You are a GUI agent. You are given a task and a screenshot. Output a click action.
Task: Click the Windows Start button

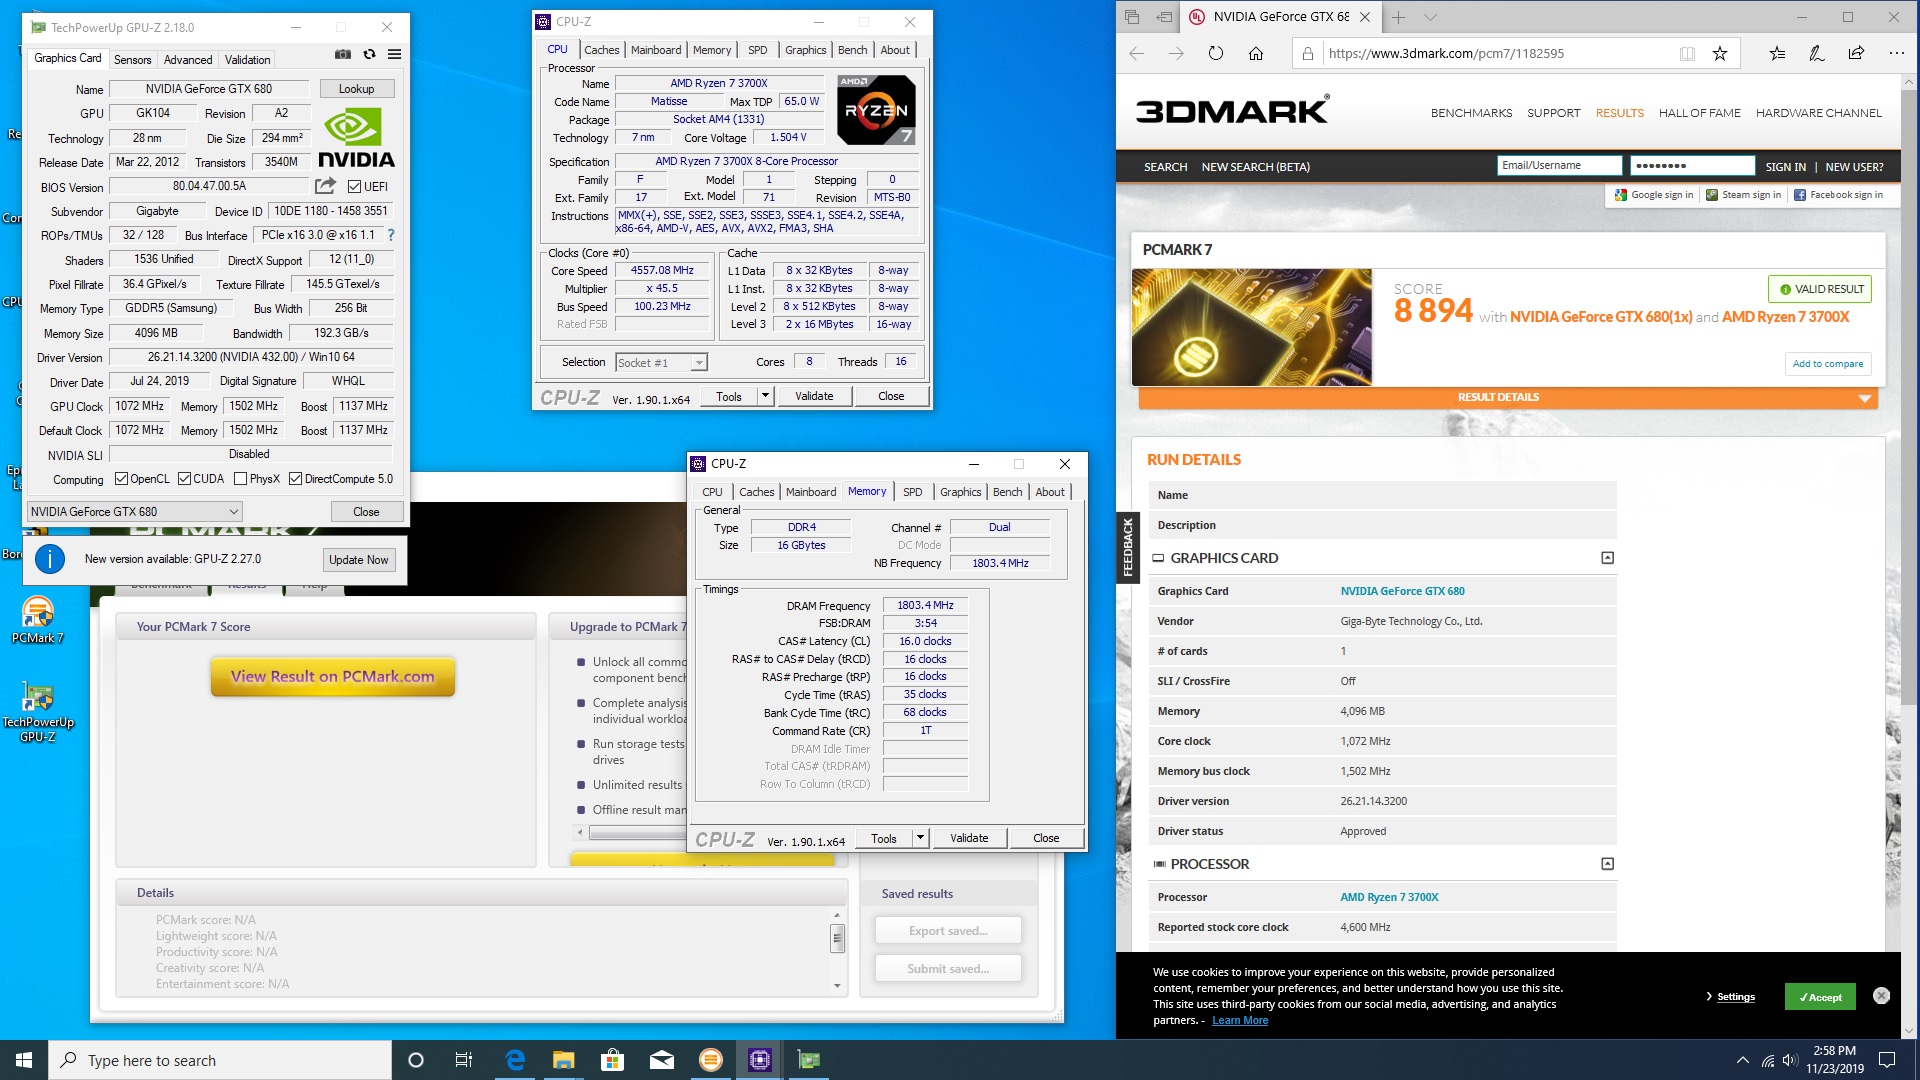[x=24, y=1060]
